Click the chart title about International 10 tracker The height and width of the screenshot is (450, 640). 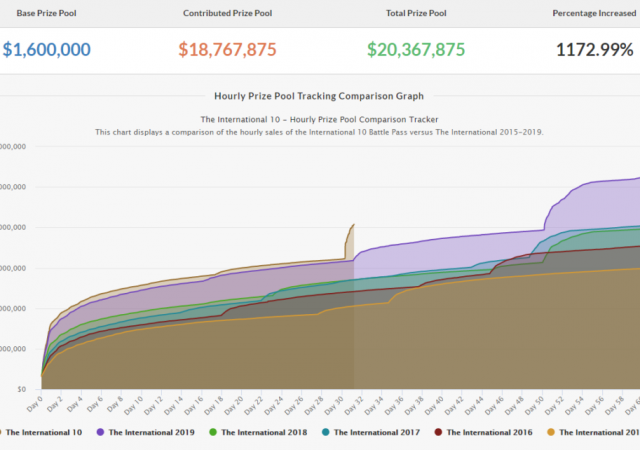tap(319, 119)
